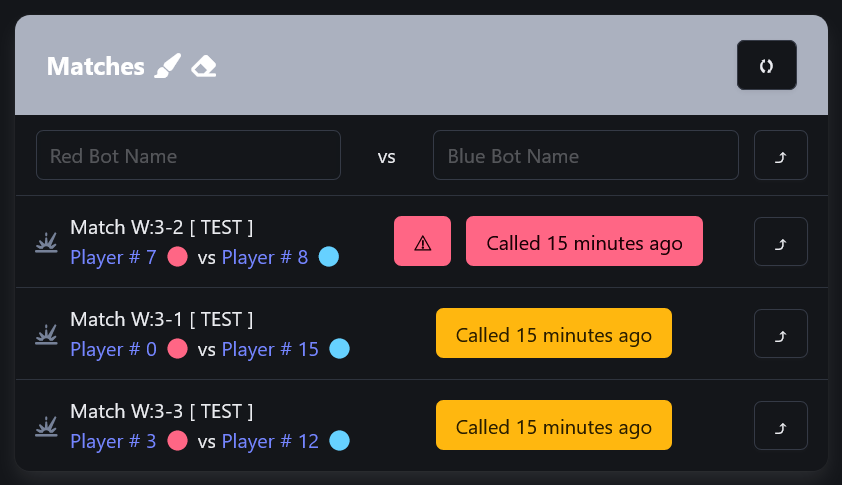
Task: Click the eraser icon in Matches header
Action: [204, 67]
